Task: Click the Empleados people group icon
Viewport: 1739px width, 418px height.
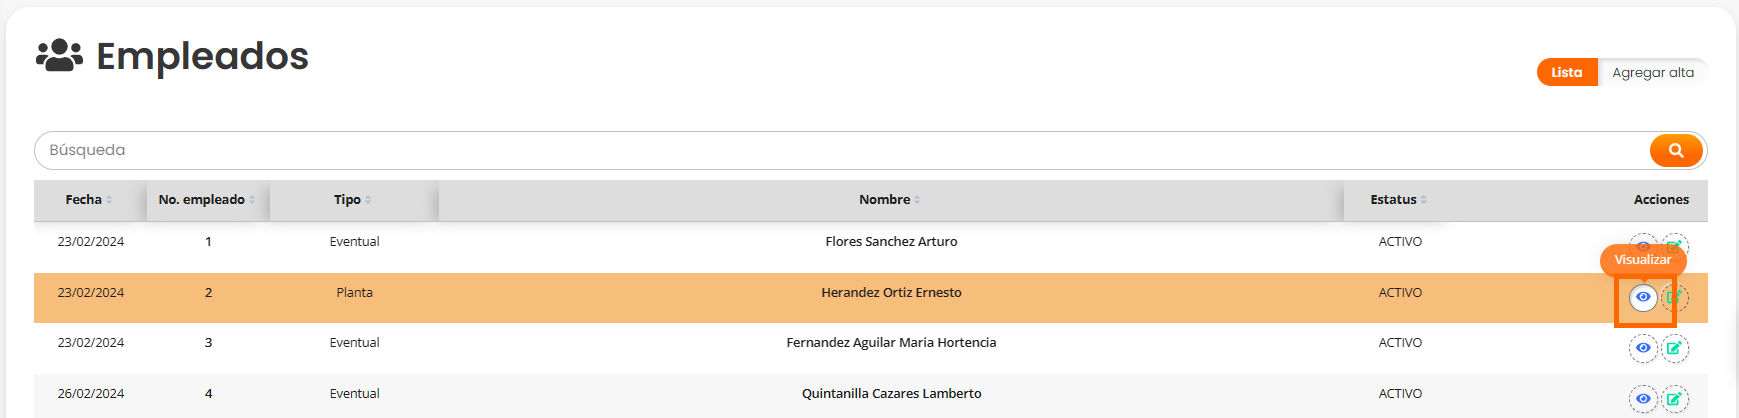Action: (x=59, y=56)
